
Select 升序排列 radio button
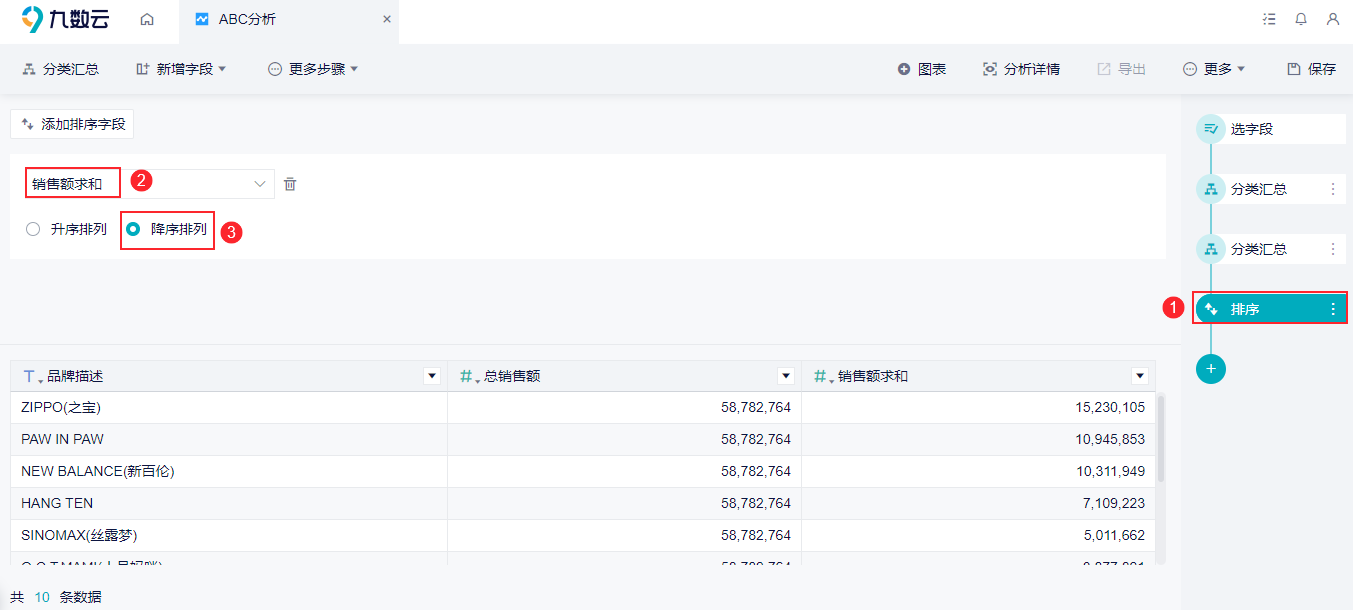[33, 229]
